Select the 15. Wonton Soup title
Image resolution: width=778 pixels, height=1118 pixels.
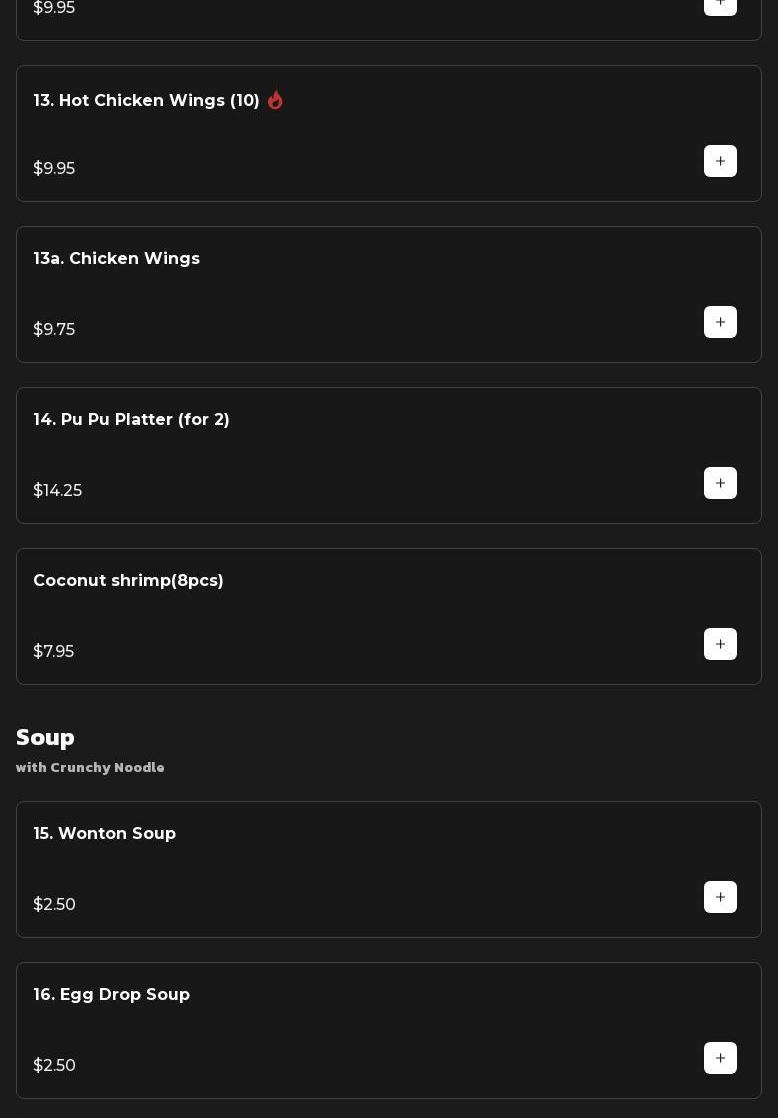pos(104,834)
